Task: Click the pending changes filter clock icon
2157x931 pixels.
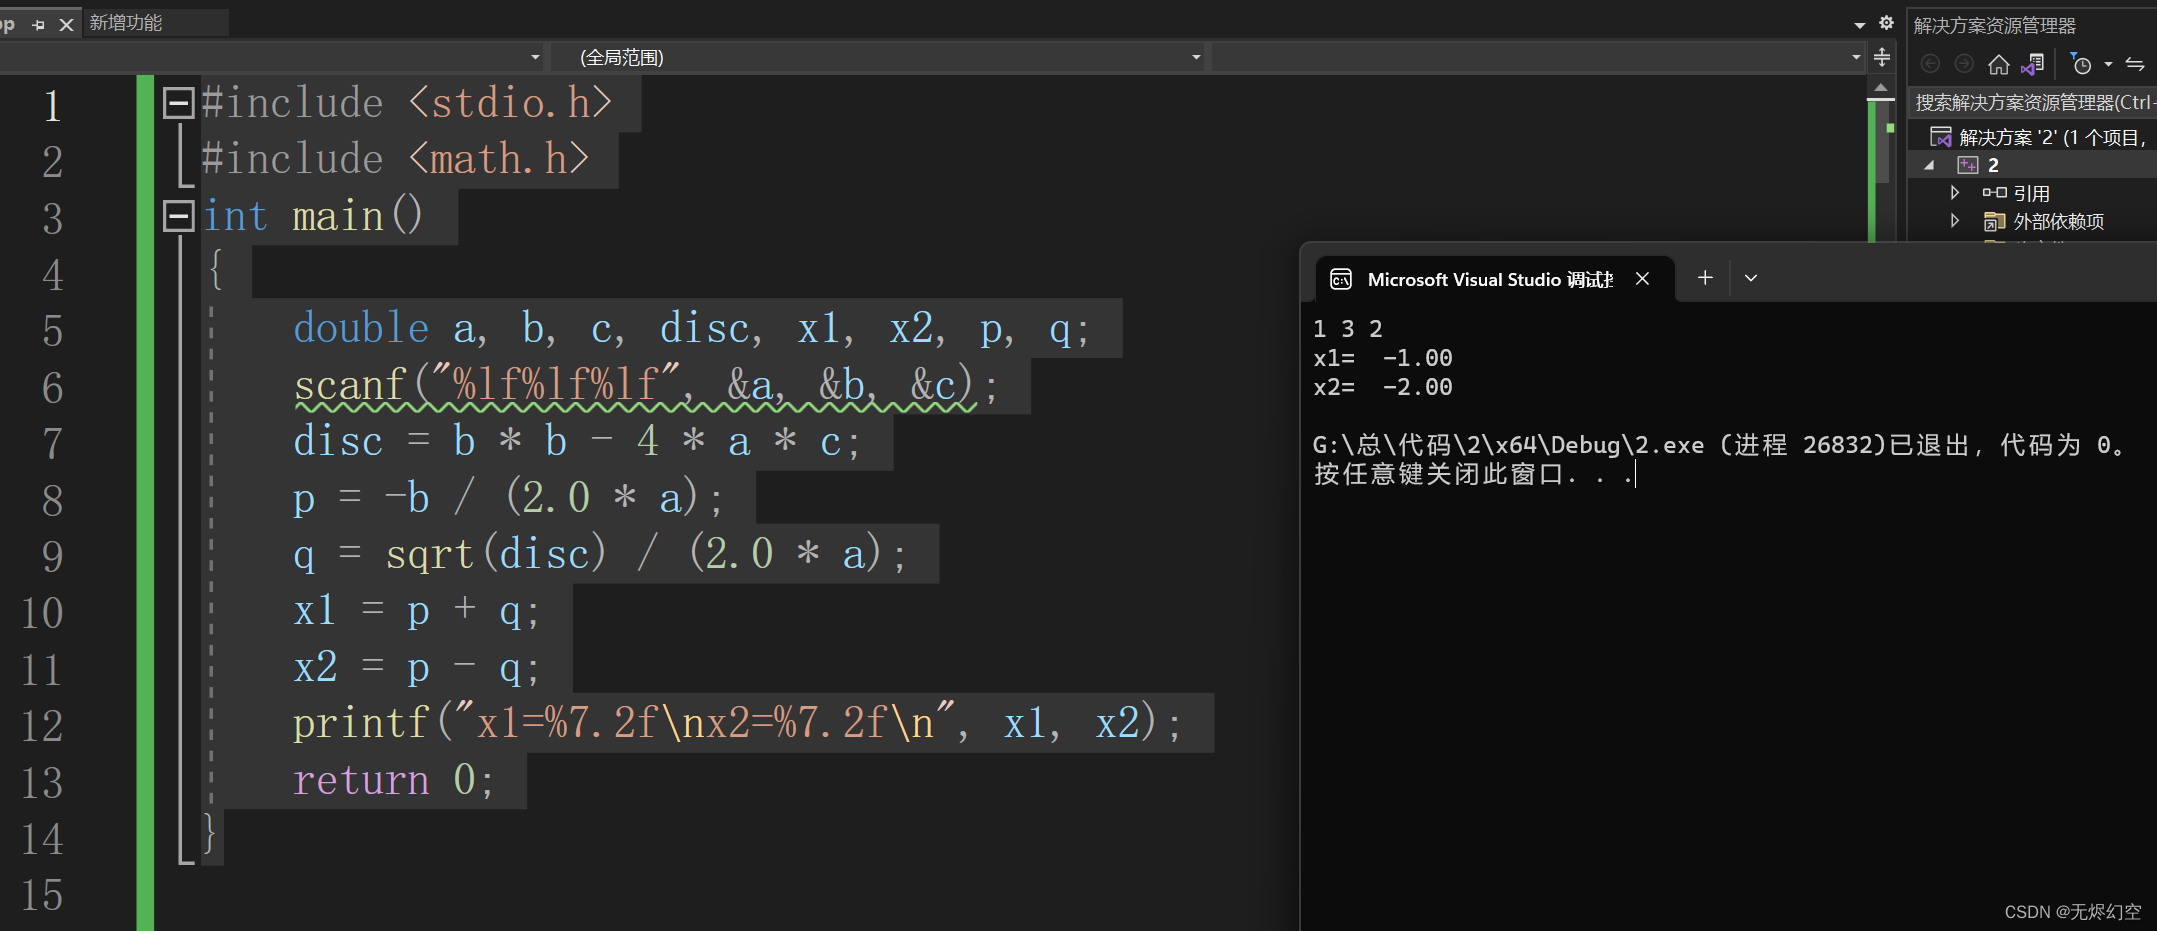Action: coord(2081,65)
